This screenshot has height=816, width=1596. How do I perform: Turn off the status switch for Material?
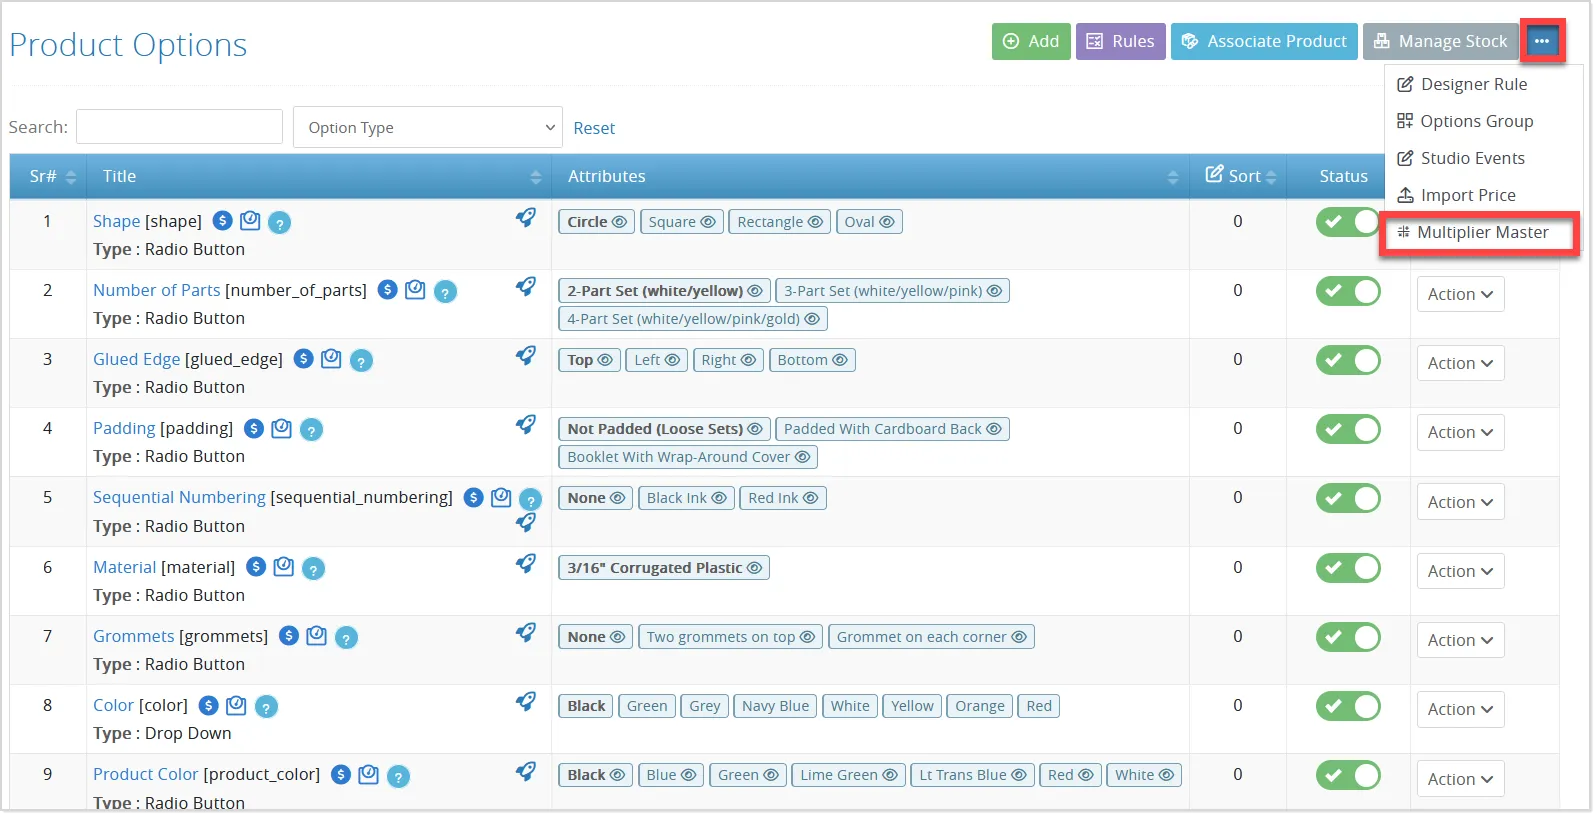(1348, 568)
